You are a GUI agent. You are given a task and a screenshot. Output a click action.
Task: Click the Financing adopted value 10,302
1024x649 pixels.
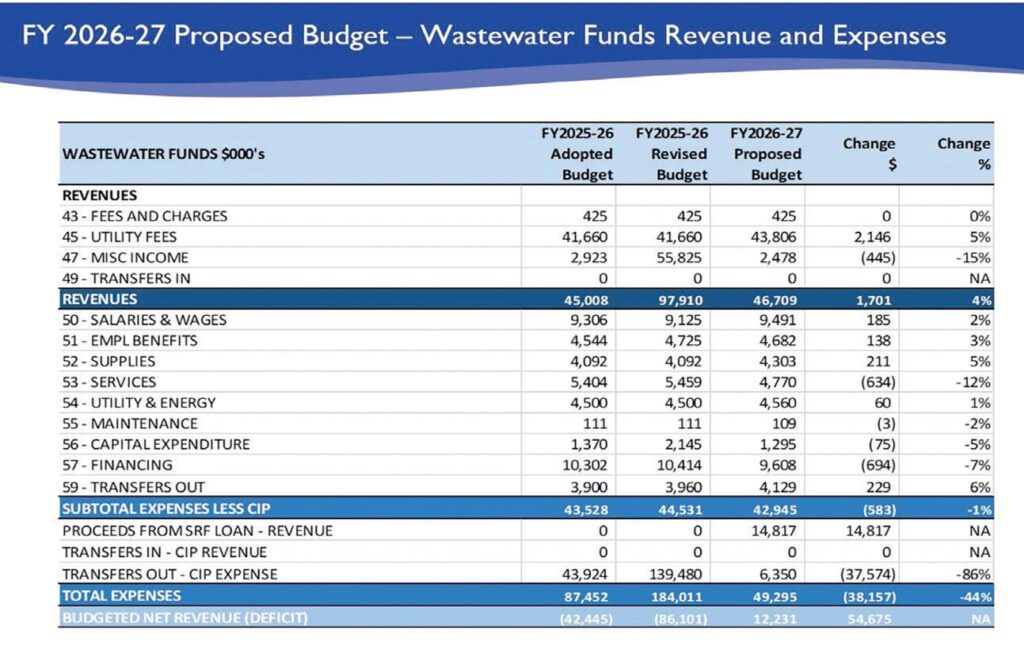point(584,466)
